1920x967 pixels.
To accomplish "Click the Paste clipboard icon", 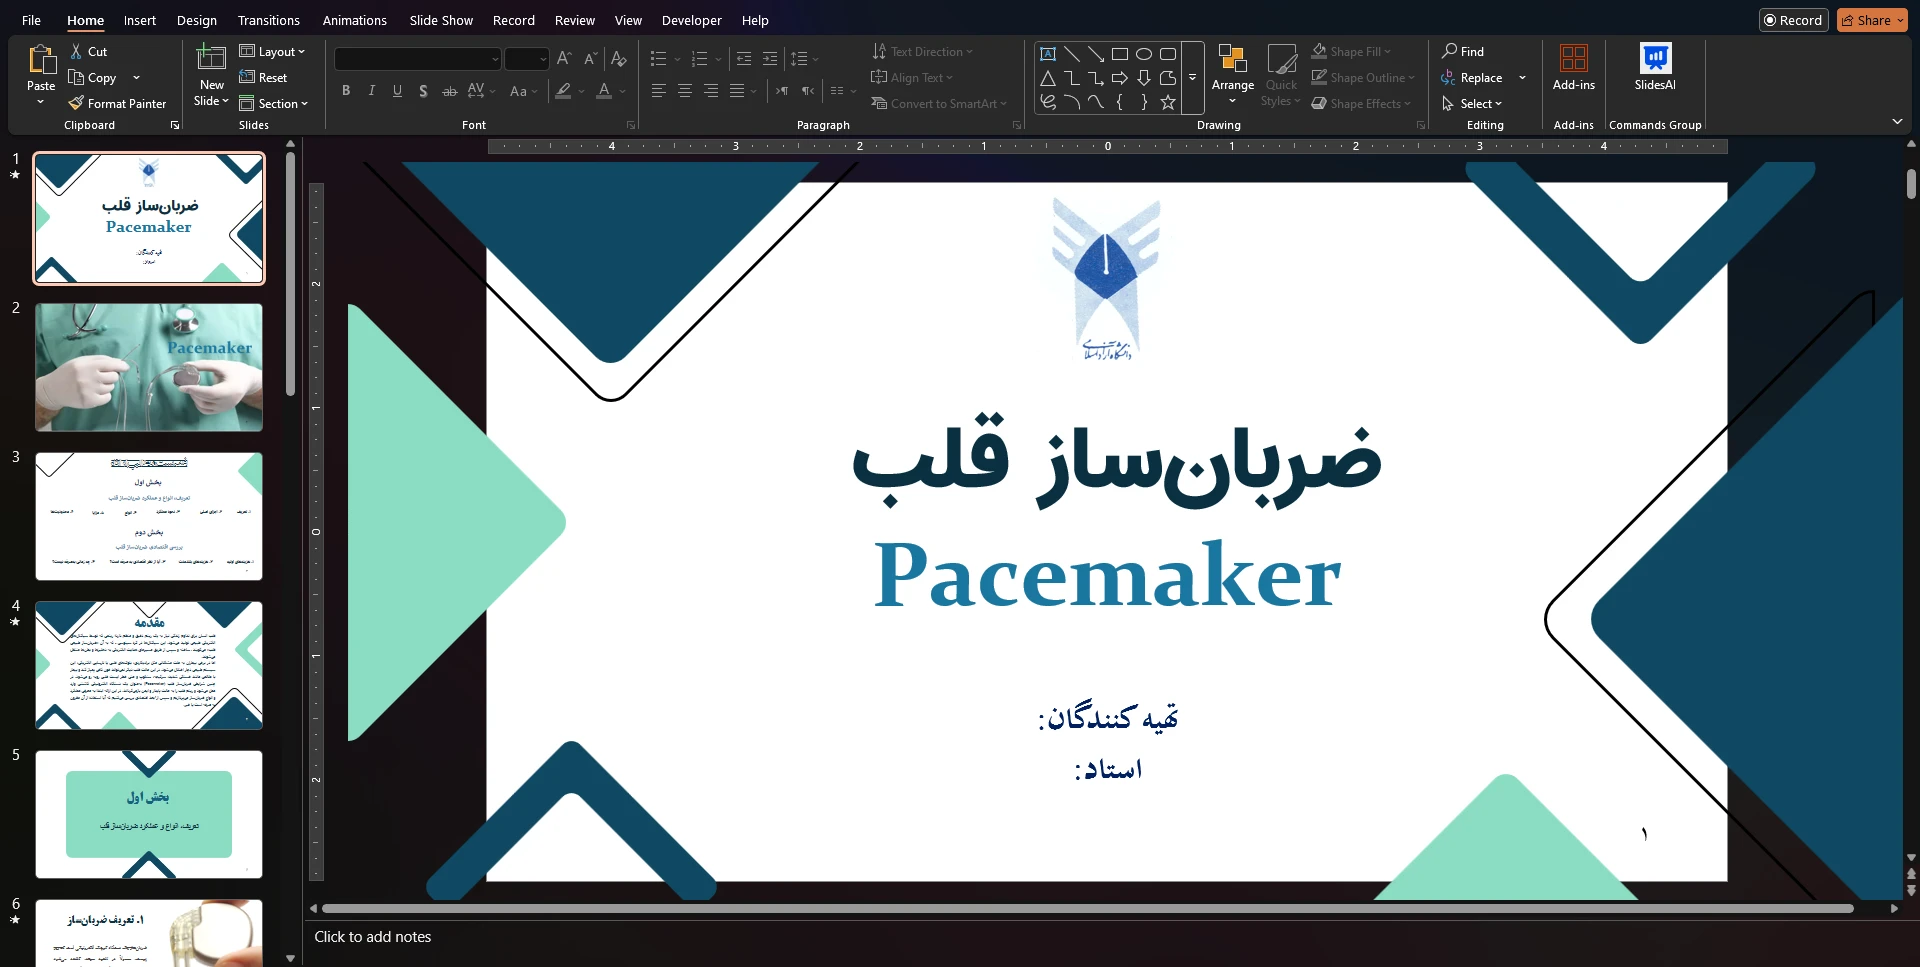I will (41, 60).
